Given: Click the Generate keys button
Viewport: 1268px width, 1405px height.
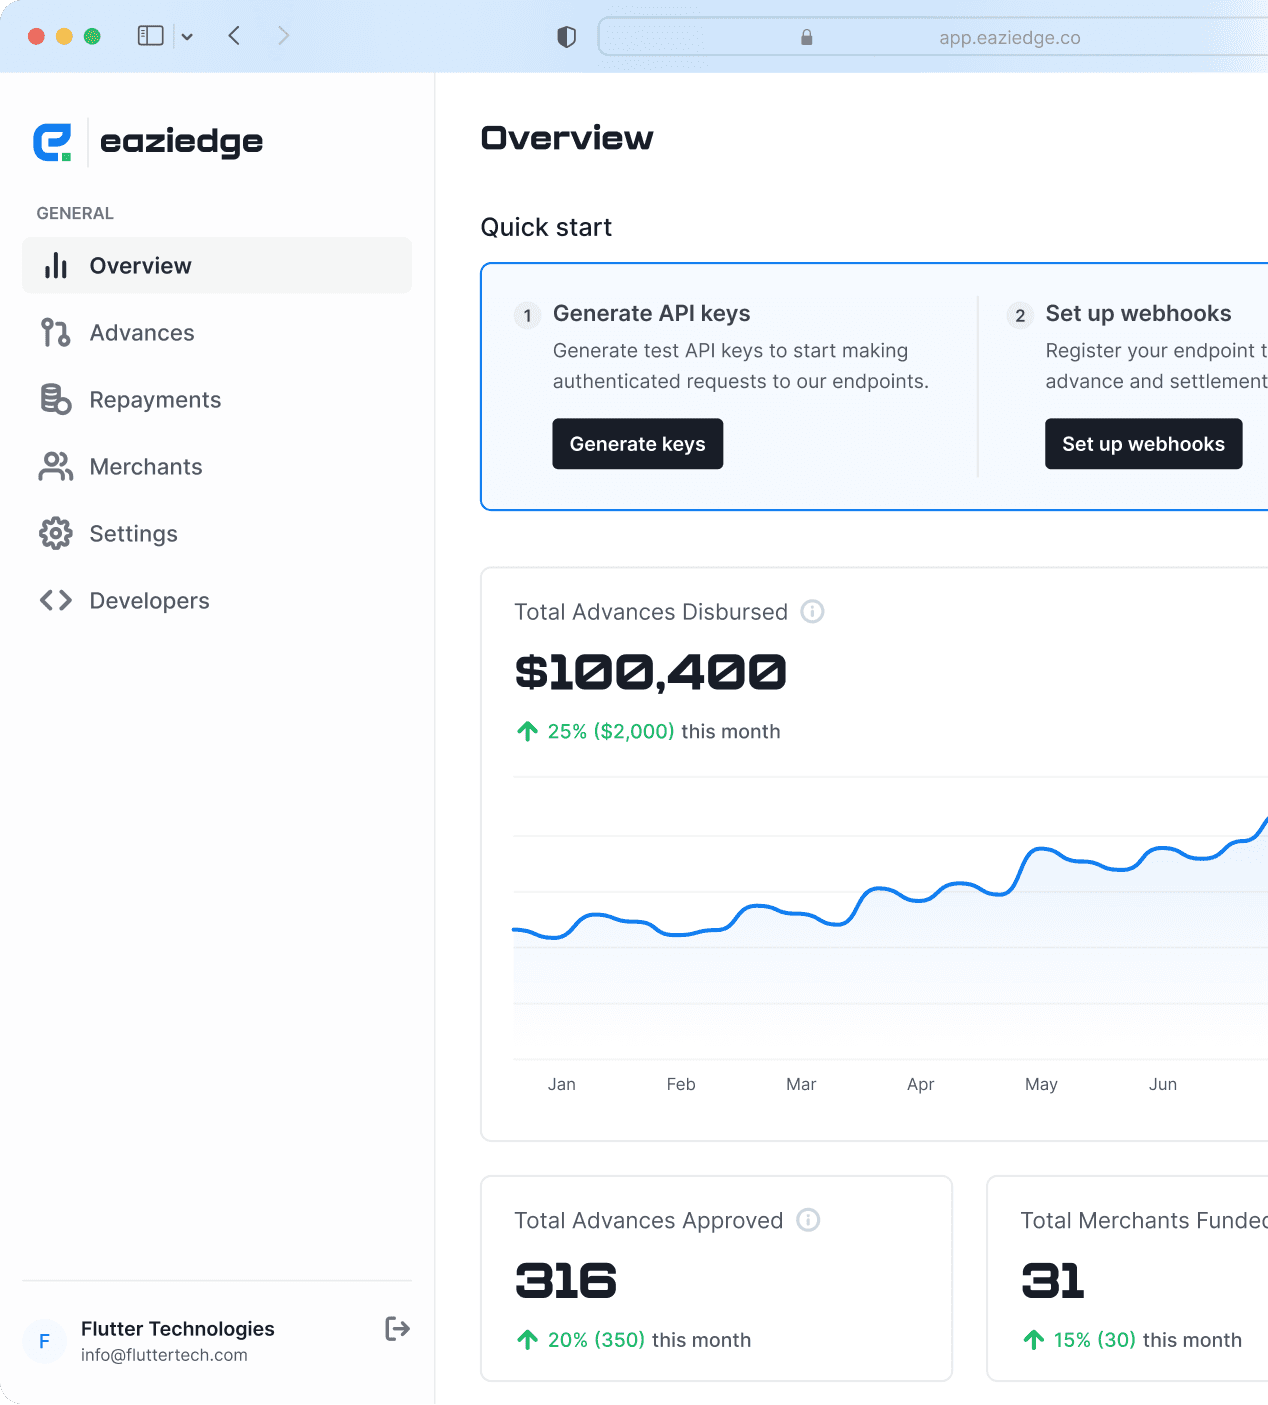Looking at the screenshot, I should point(637,443).
